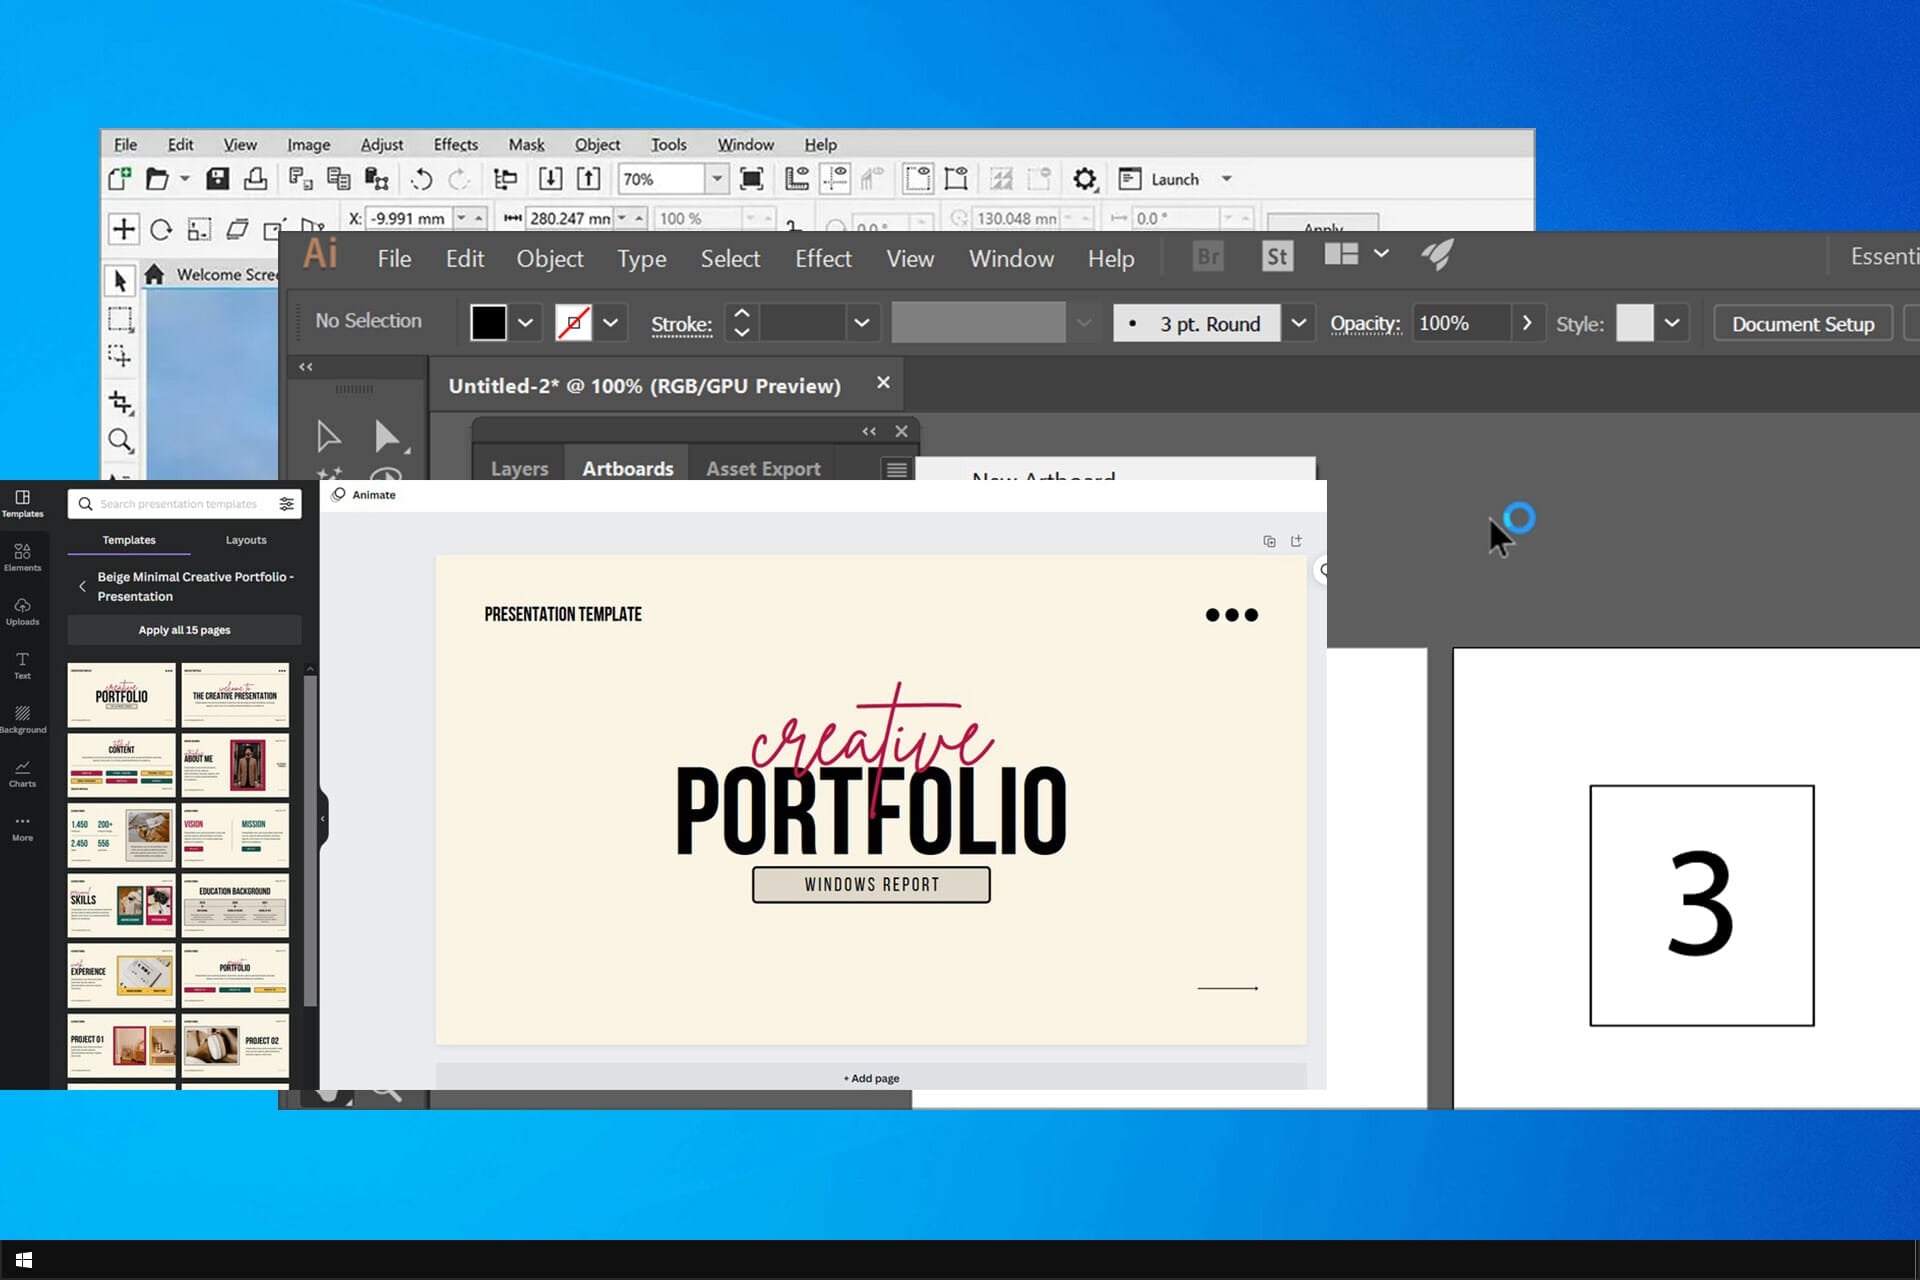Expand the Style swatch dropdown
The image size is (1920, 1280).
coord(1671,323)
